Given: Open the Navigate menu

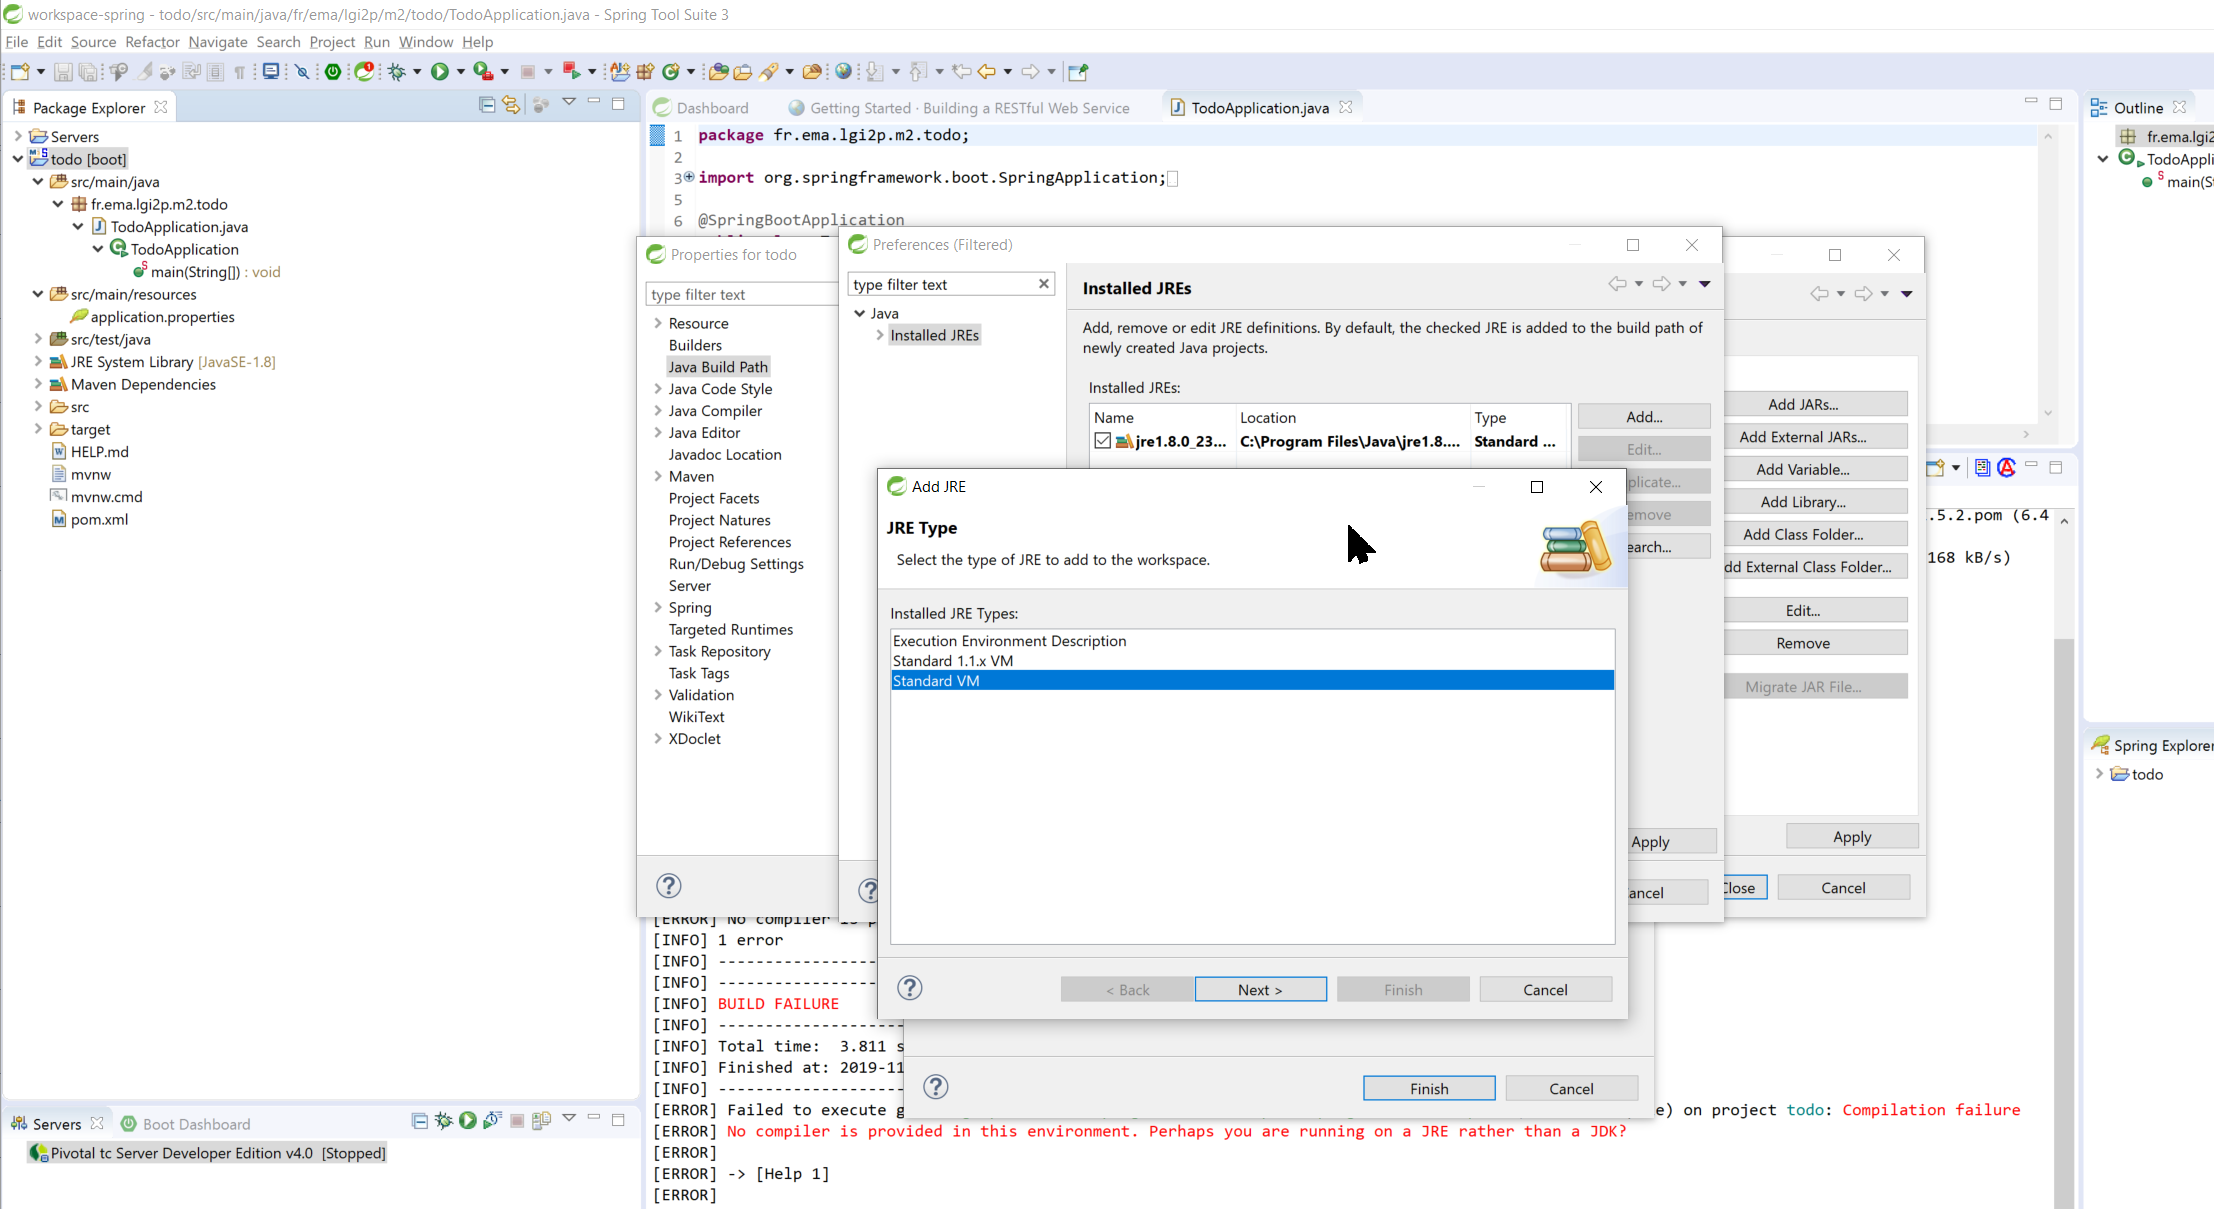Looking at the screenshot, I should point(218,42).
